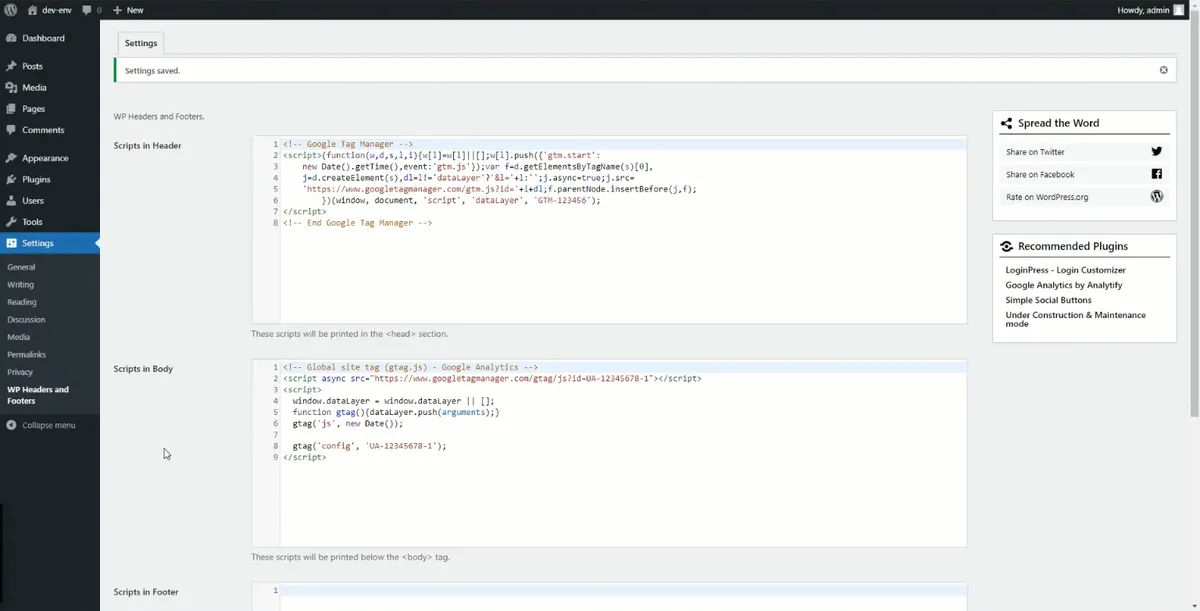Select the Settings tab
Image resolution: width=1200 pixels, height=611 pixels.
tap(141, 43)
